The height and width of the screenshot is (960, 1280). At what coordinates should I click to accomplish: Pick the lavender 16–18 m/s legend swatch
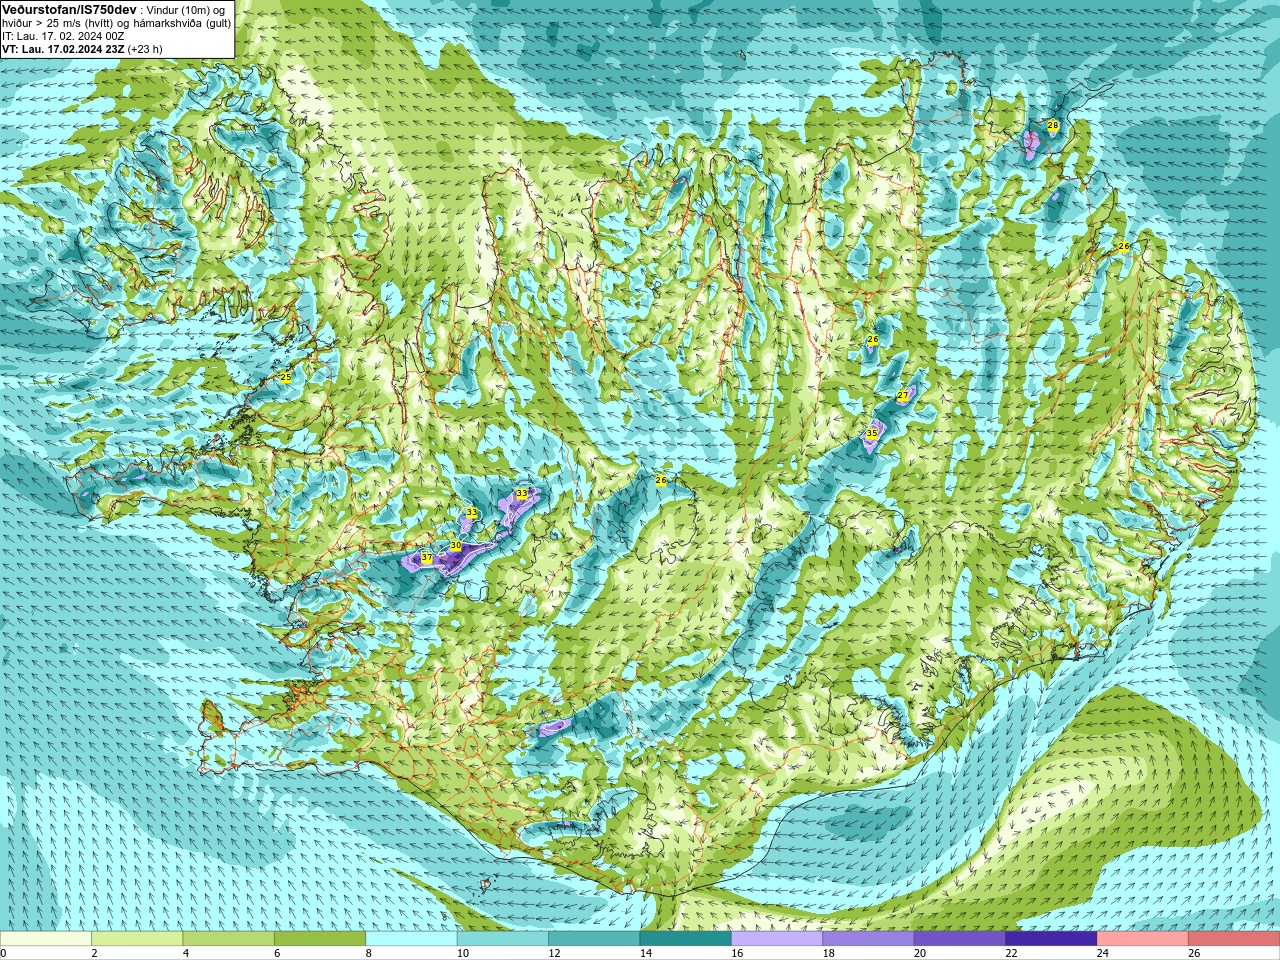(x=777, y=939)
